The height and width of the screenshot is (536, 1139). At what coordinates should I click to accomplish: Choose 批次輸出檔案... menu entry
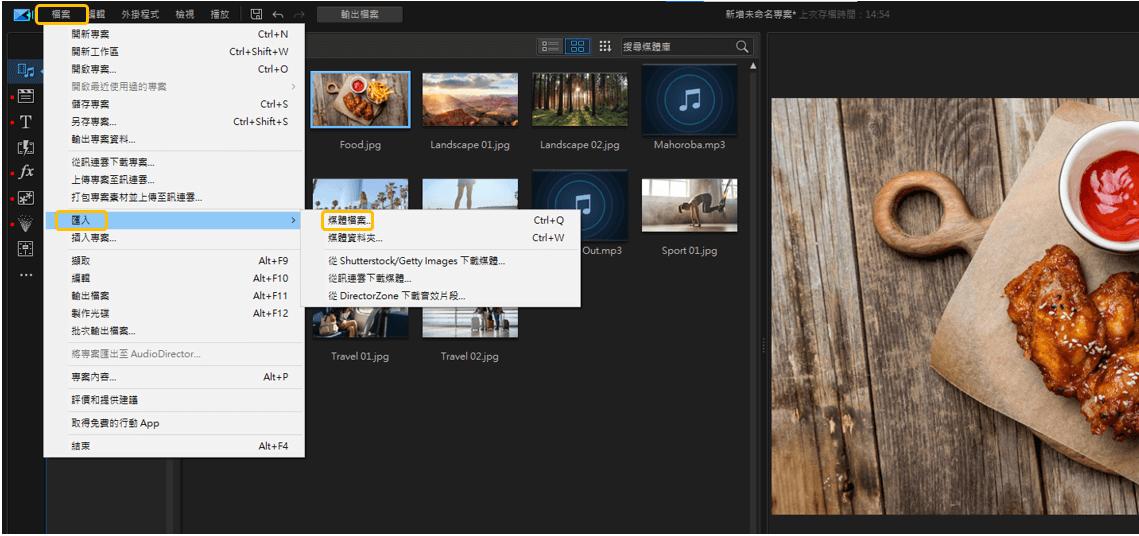[174, 330]
